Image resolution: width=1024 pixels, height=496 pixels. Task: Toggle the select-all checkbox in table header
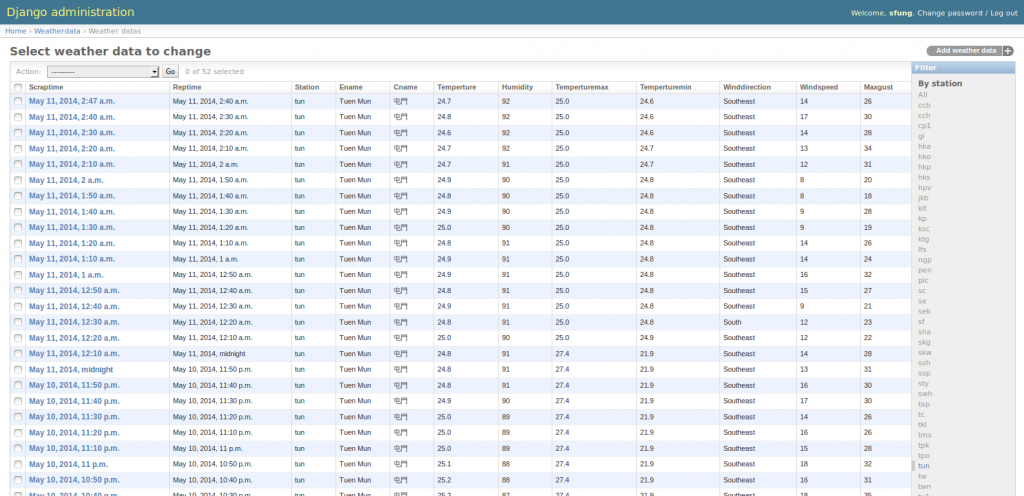pos(18,87)
